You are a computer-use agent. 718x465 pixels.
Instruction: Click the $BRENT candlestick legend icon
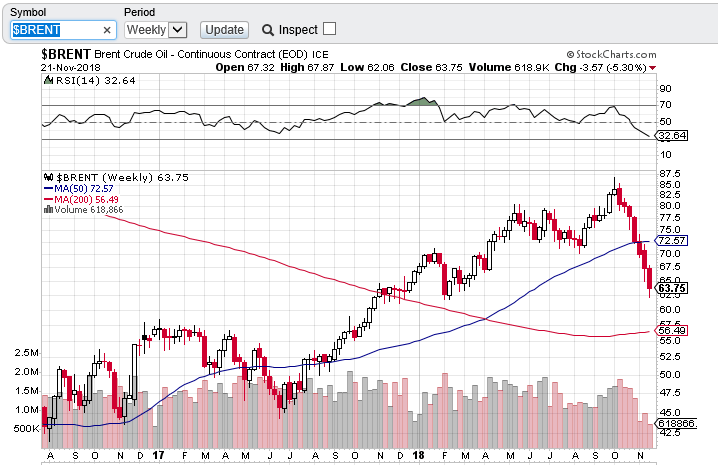[x=48, y=177]
